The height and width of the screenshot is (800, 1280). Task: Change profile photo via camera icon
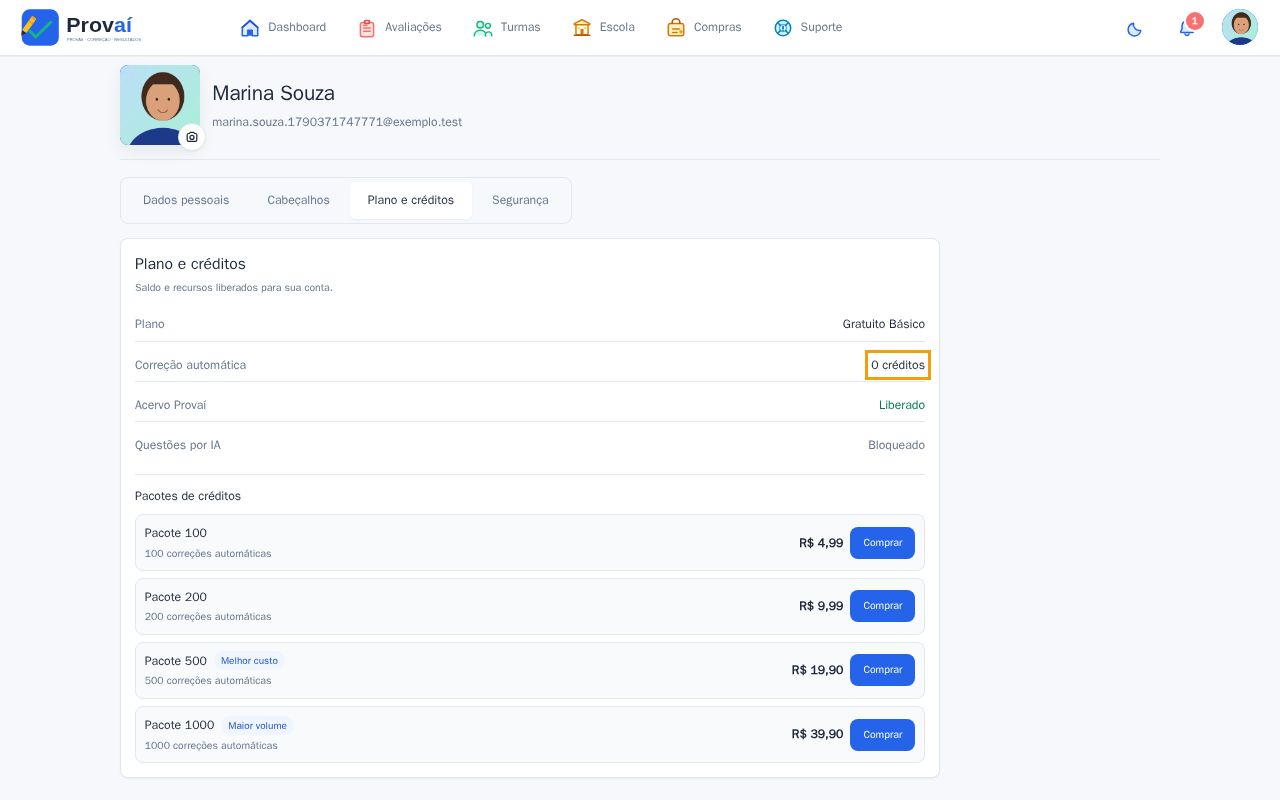pyautogui.click(x=192, y=137)
